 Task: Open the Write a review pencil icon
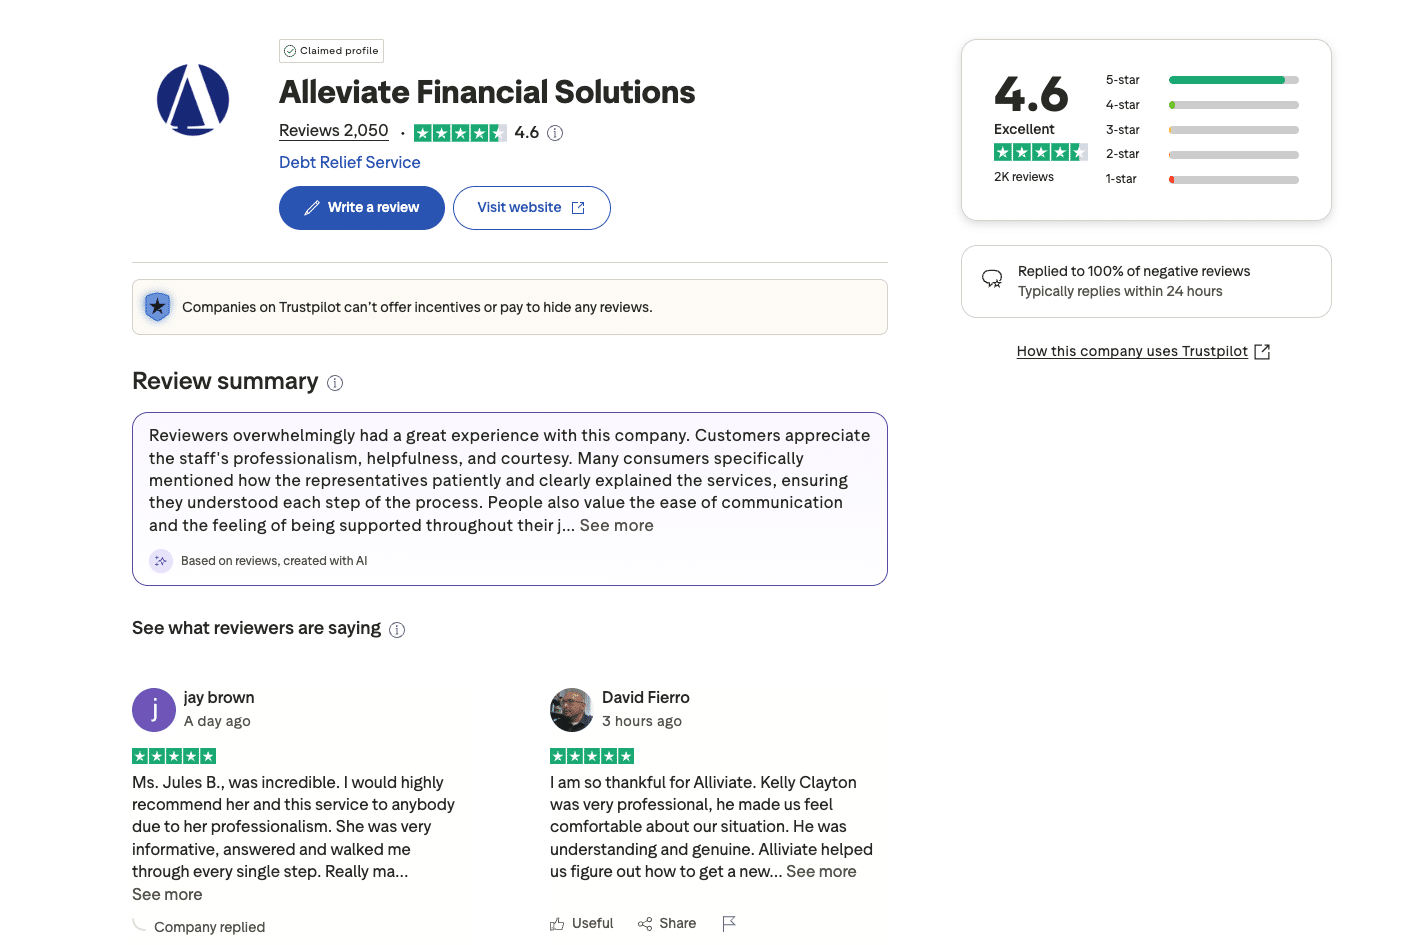pos(313,207)
